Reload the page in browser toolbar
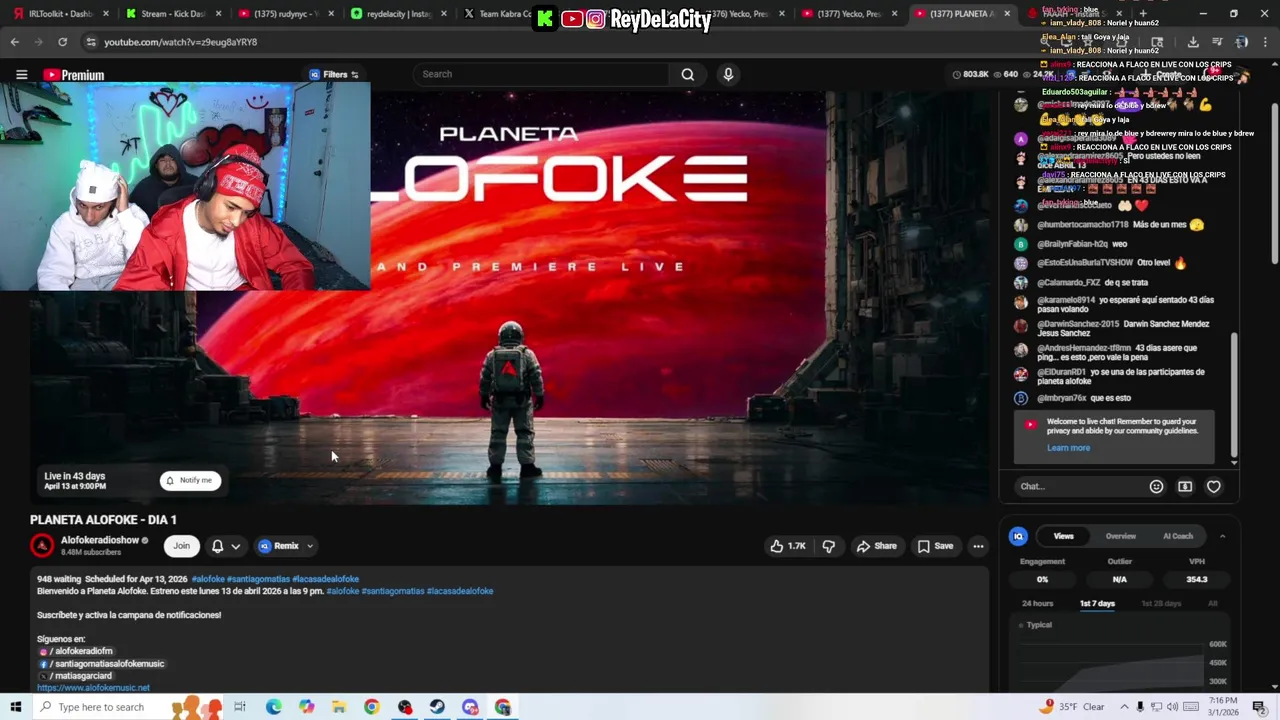The height and width of the screenshot is (720, 1280). click(x=62, y=42)
